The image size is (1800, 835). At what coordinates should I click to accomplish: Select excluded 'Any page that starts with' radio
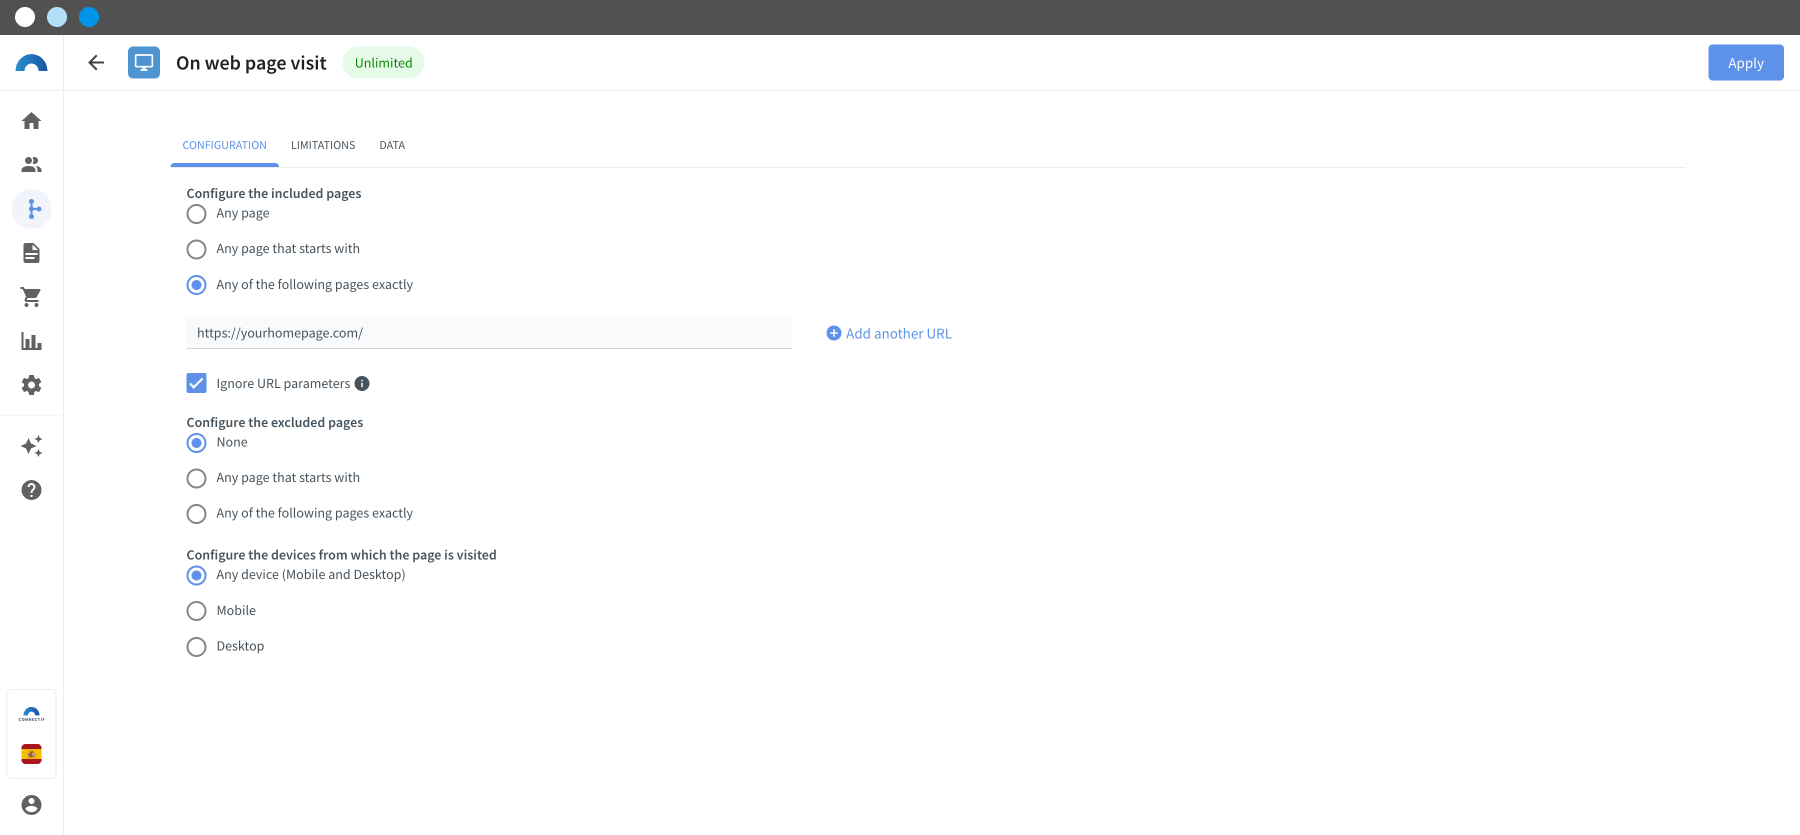pos(196,478)
